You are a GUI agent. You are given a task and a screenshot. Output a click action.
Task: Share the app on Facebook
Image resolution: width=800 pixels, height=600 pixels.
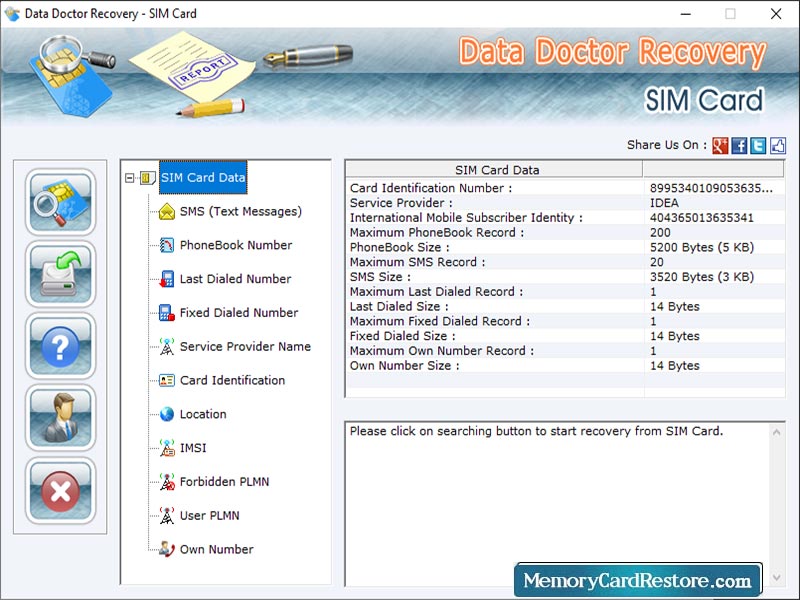tap(738, 145)
